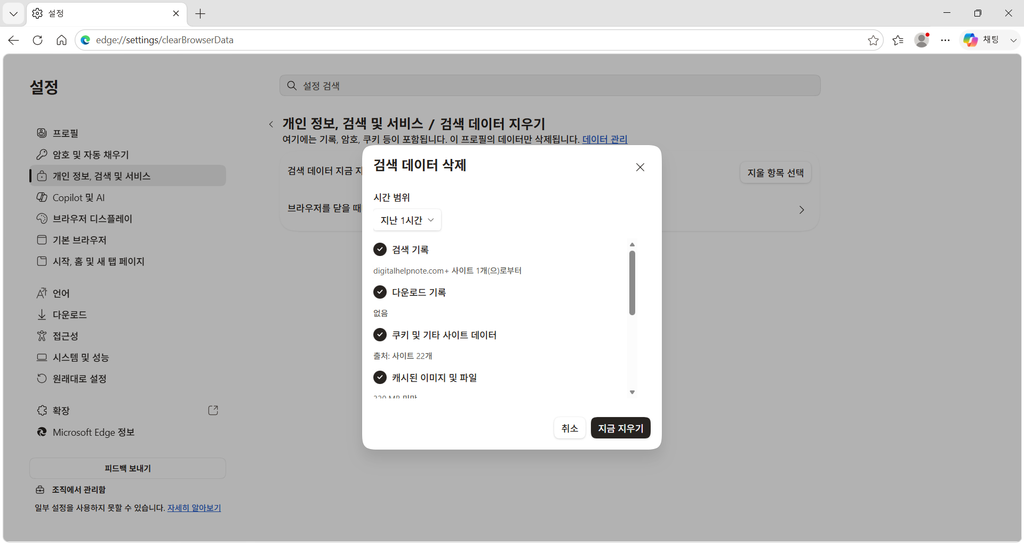Open 접근성 settings
The image size is (1024, 544).
(128, 336)
